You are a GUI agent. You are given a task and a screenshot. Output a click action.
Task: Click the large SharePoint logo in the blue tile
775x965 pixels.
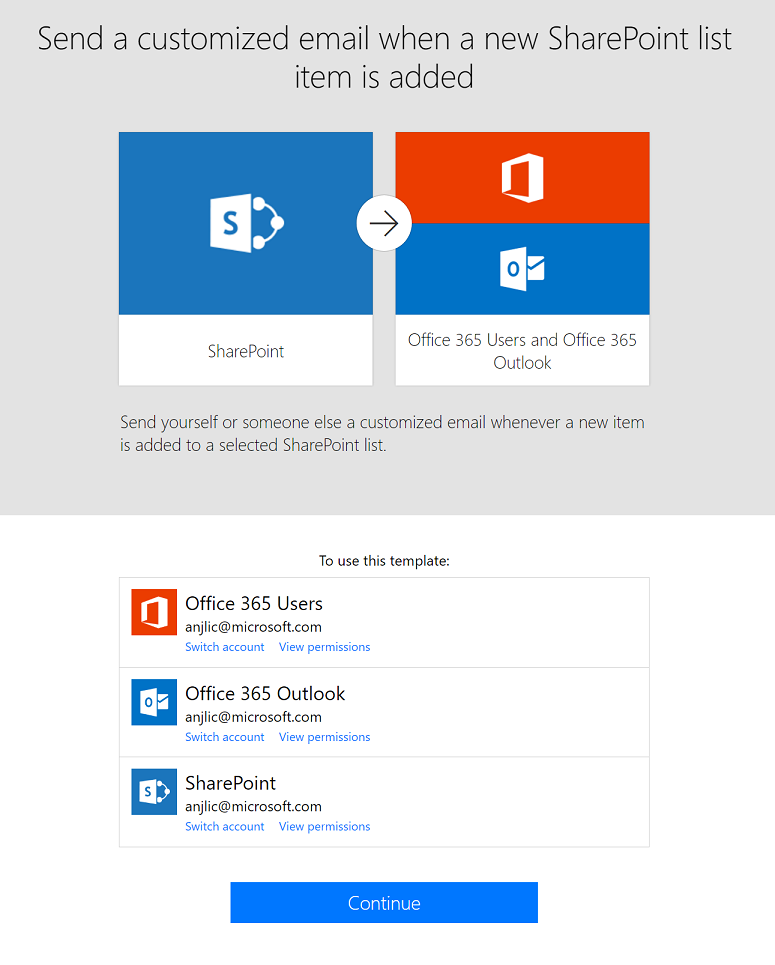tap(246, 223)
